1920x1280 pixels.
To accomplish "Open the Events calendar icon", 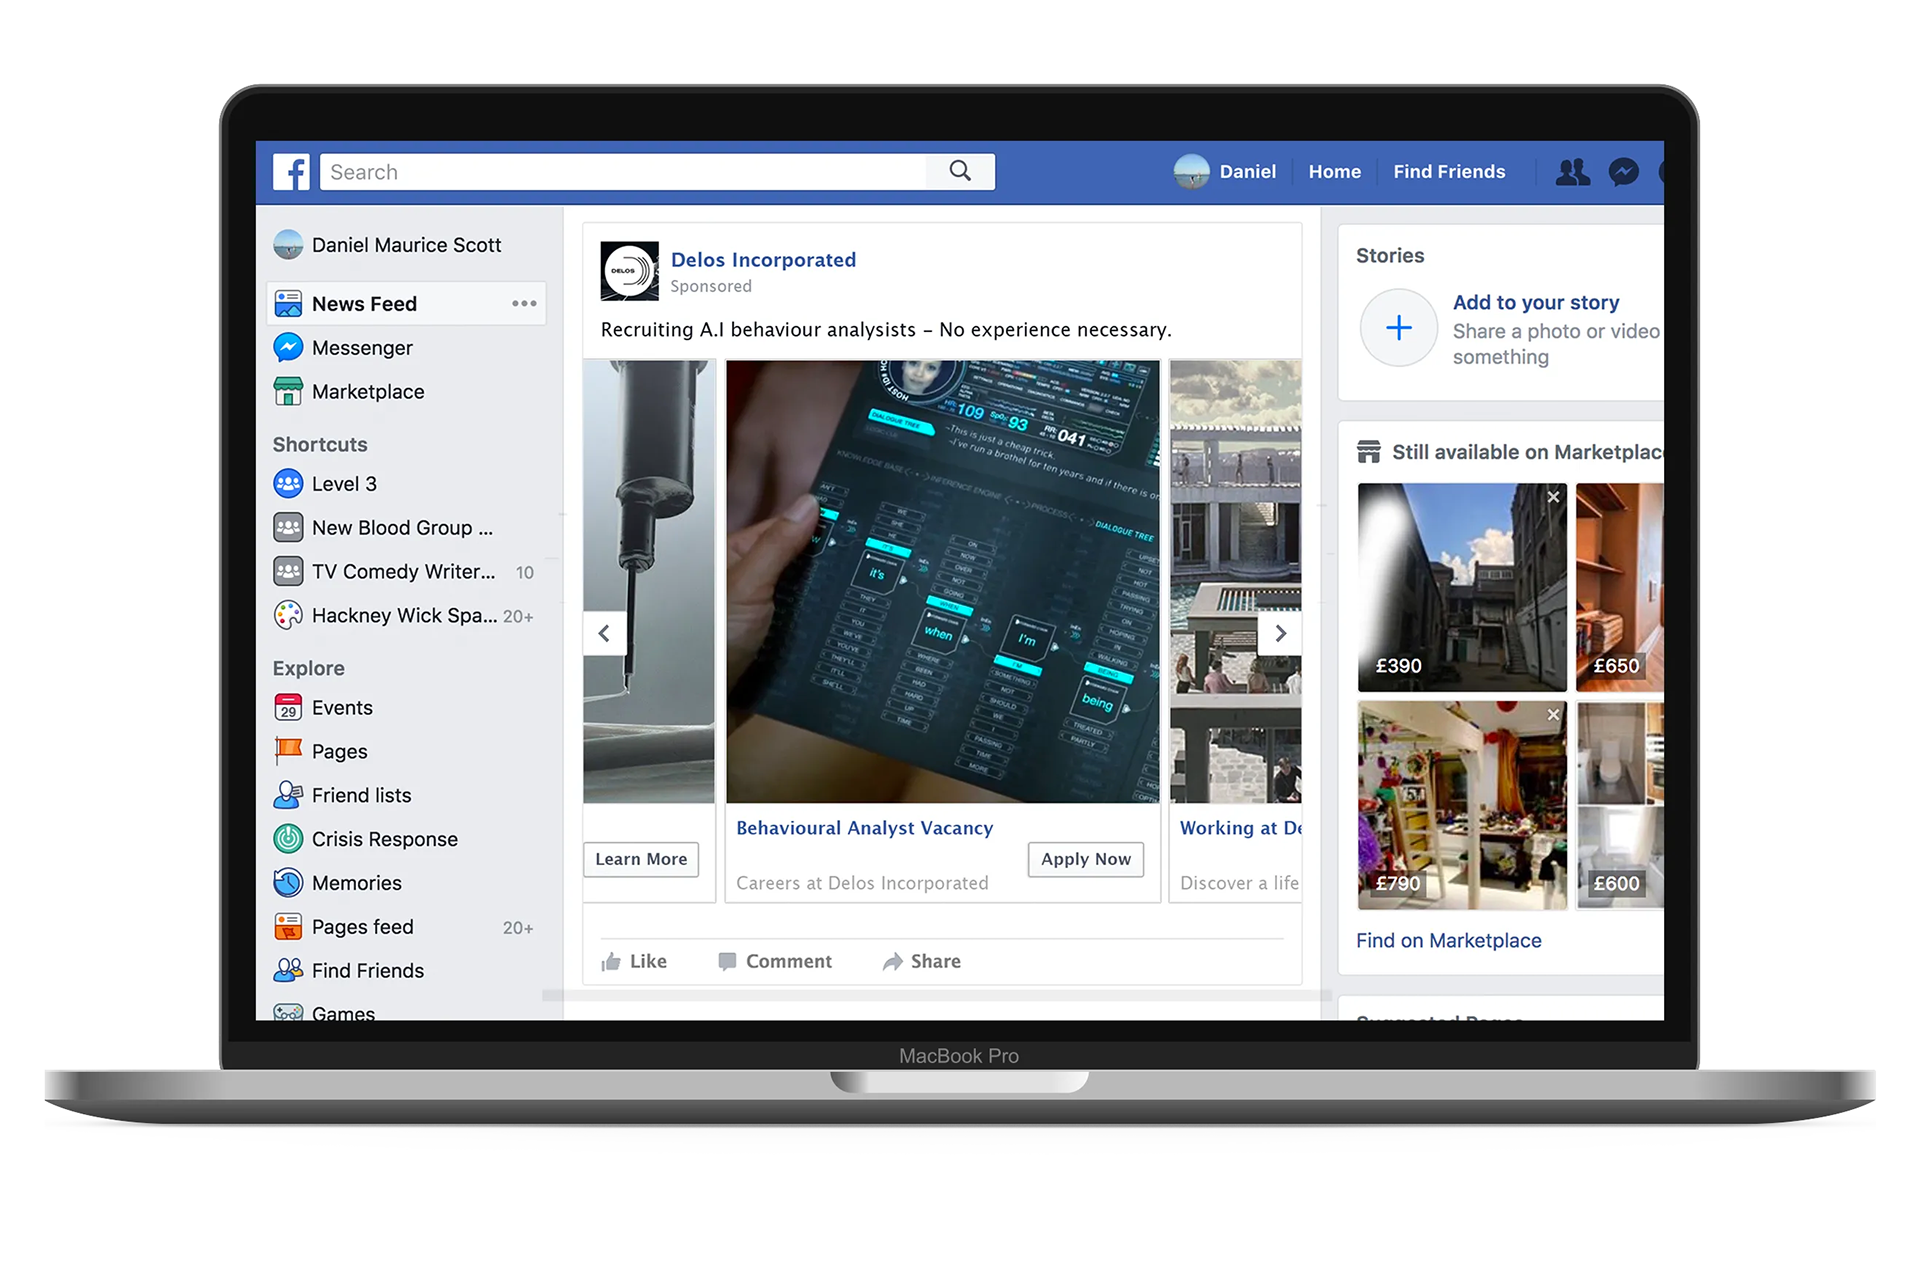I will tap(288, 707).
